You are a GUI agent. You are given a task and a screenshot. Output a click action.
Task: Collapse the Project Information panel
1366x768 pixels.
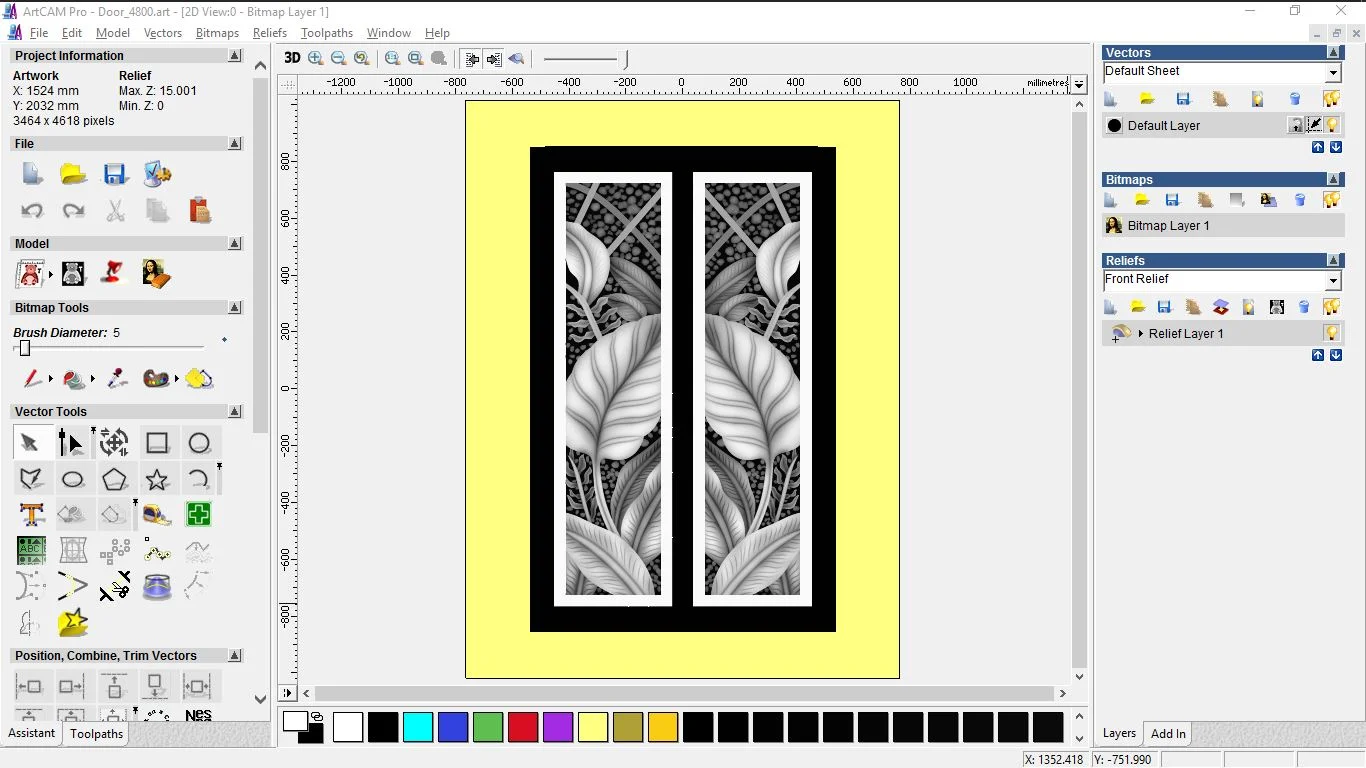coord(235,55)
